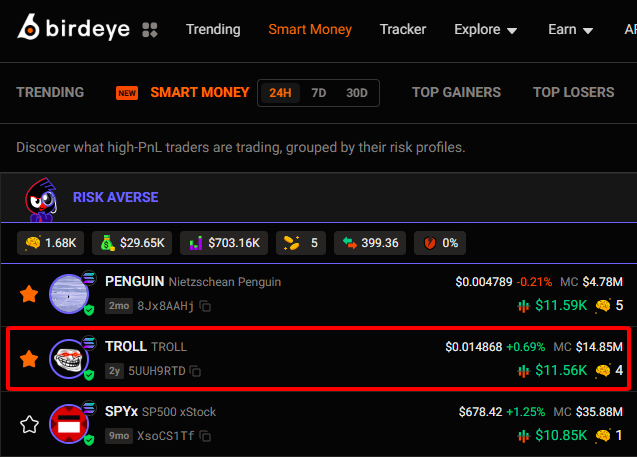Click the verified shield on TROLL logo
637x457 pixels.
(x=89, y=375)
